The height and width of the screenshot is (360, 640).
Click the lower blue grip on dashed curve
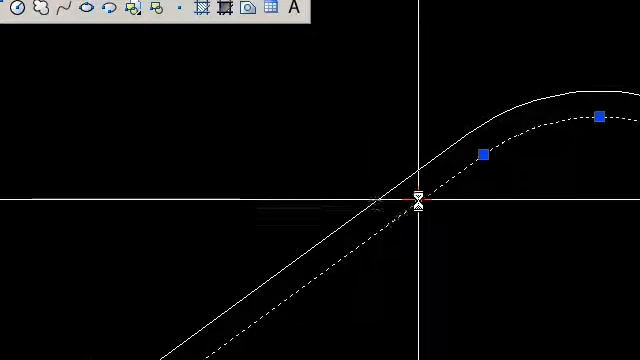tap(484, 155)
